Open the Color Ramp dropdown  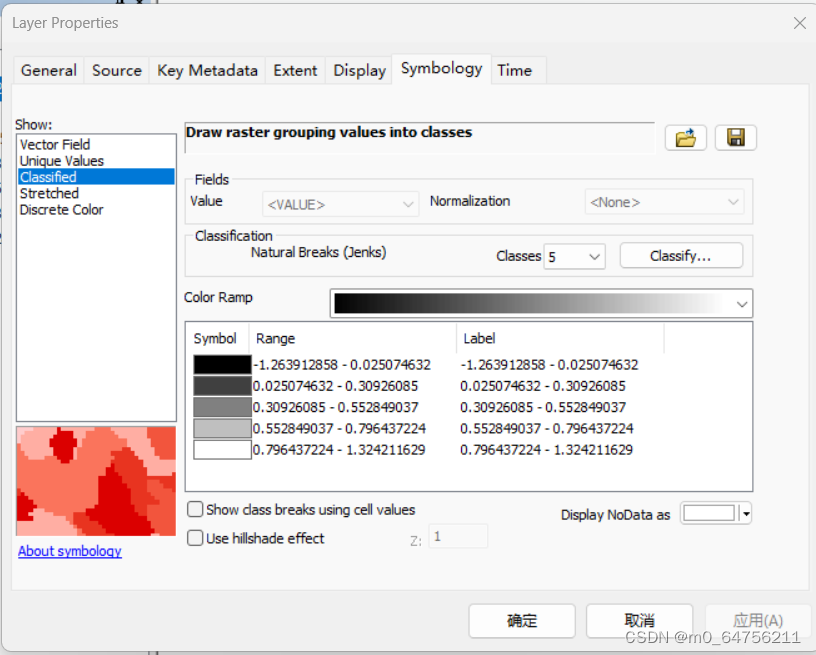(x=741, y=303)
